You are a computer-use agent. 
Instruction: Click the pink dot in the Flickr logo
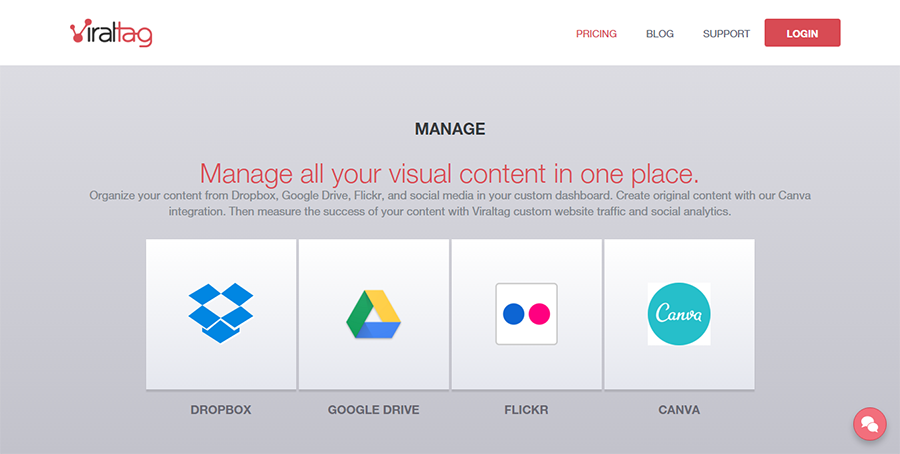[540, 314]
